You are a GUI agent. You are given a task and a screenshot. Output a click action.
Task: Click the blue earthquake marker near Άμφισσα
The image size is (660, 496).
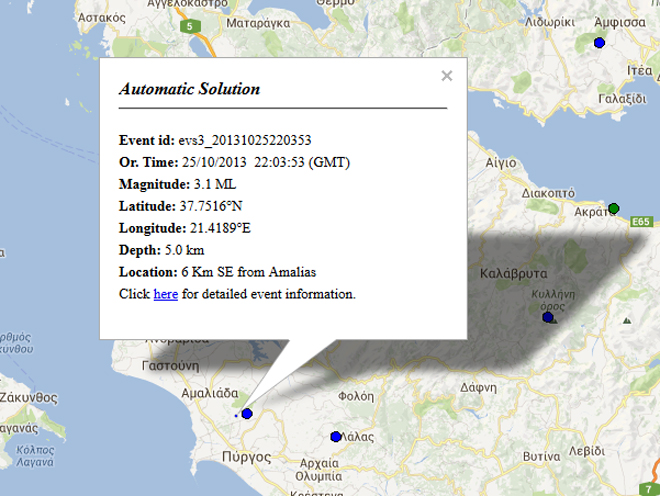tap(599, 42)
